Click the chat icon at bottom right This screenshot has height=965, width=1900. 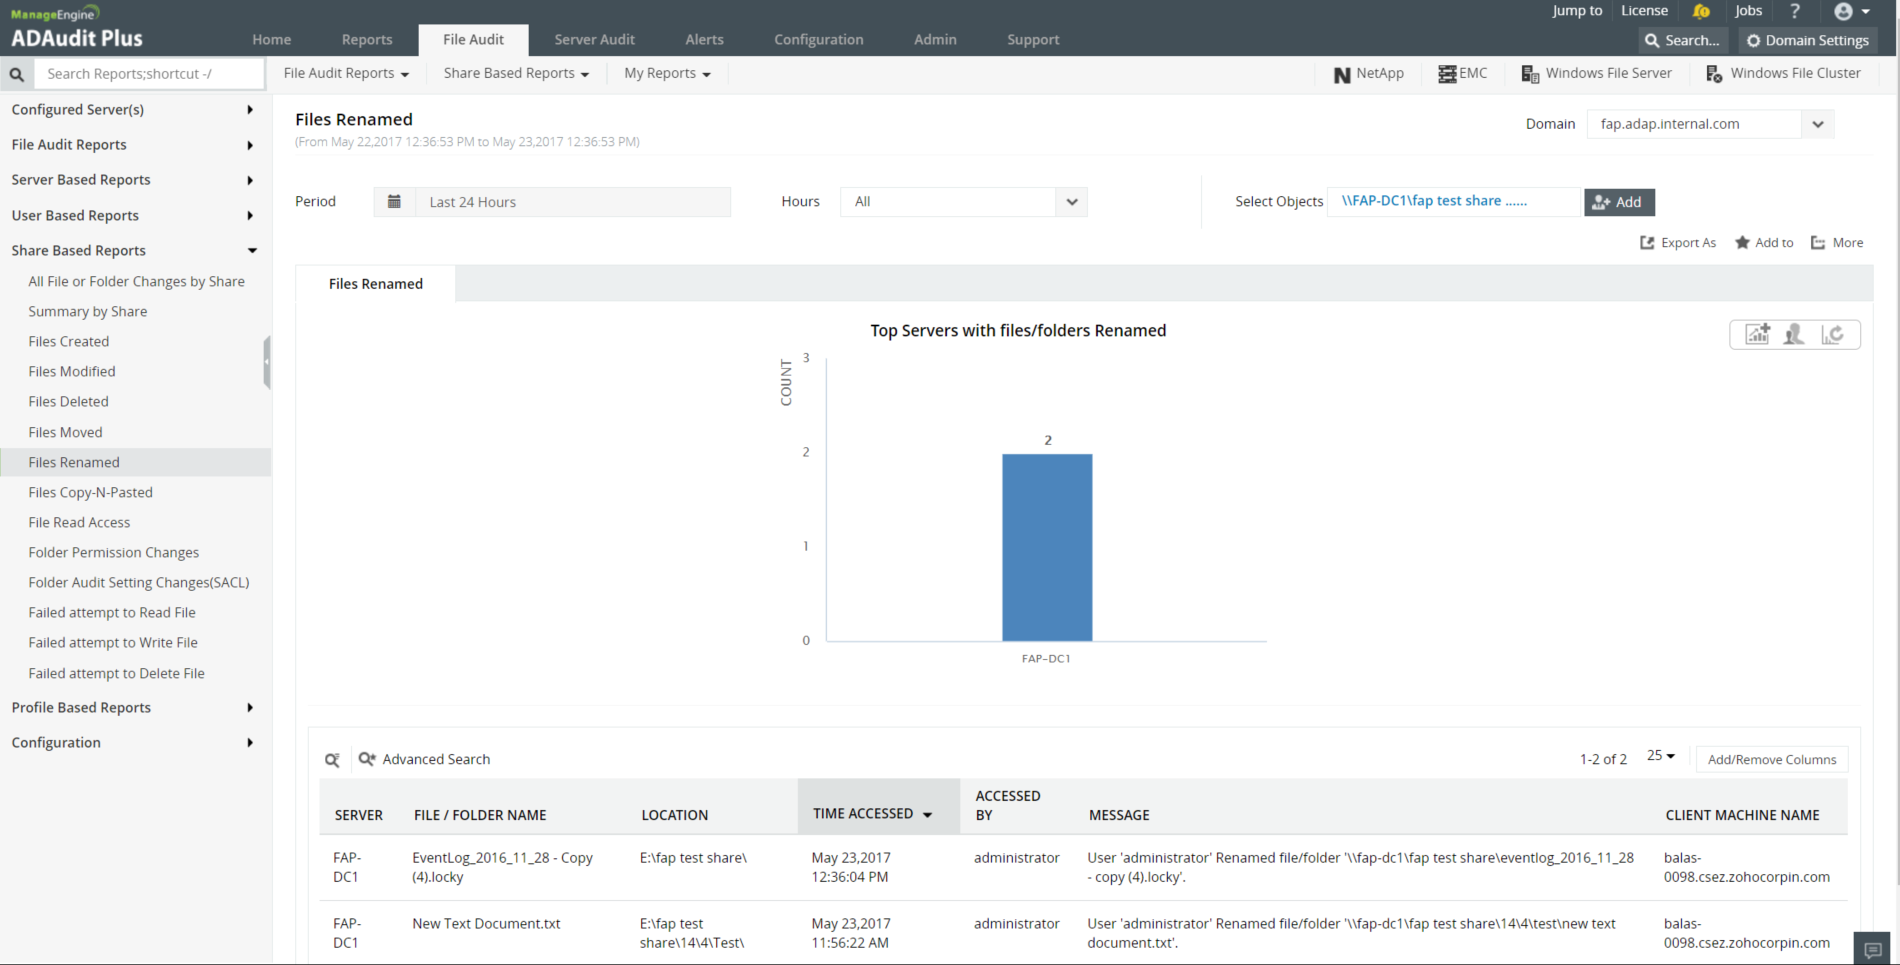pos(1873,949)
